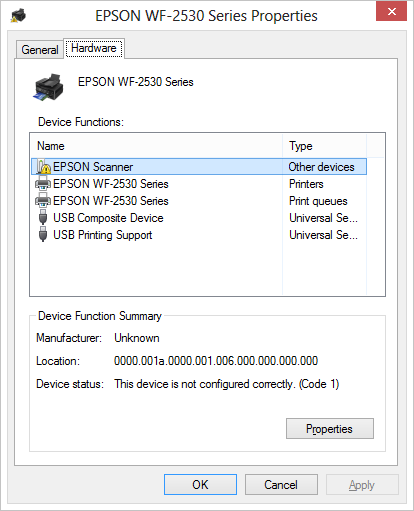
Task: Close the EPSON properties window
Action: click(x=391, y=12)
